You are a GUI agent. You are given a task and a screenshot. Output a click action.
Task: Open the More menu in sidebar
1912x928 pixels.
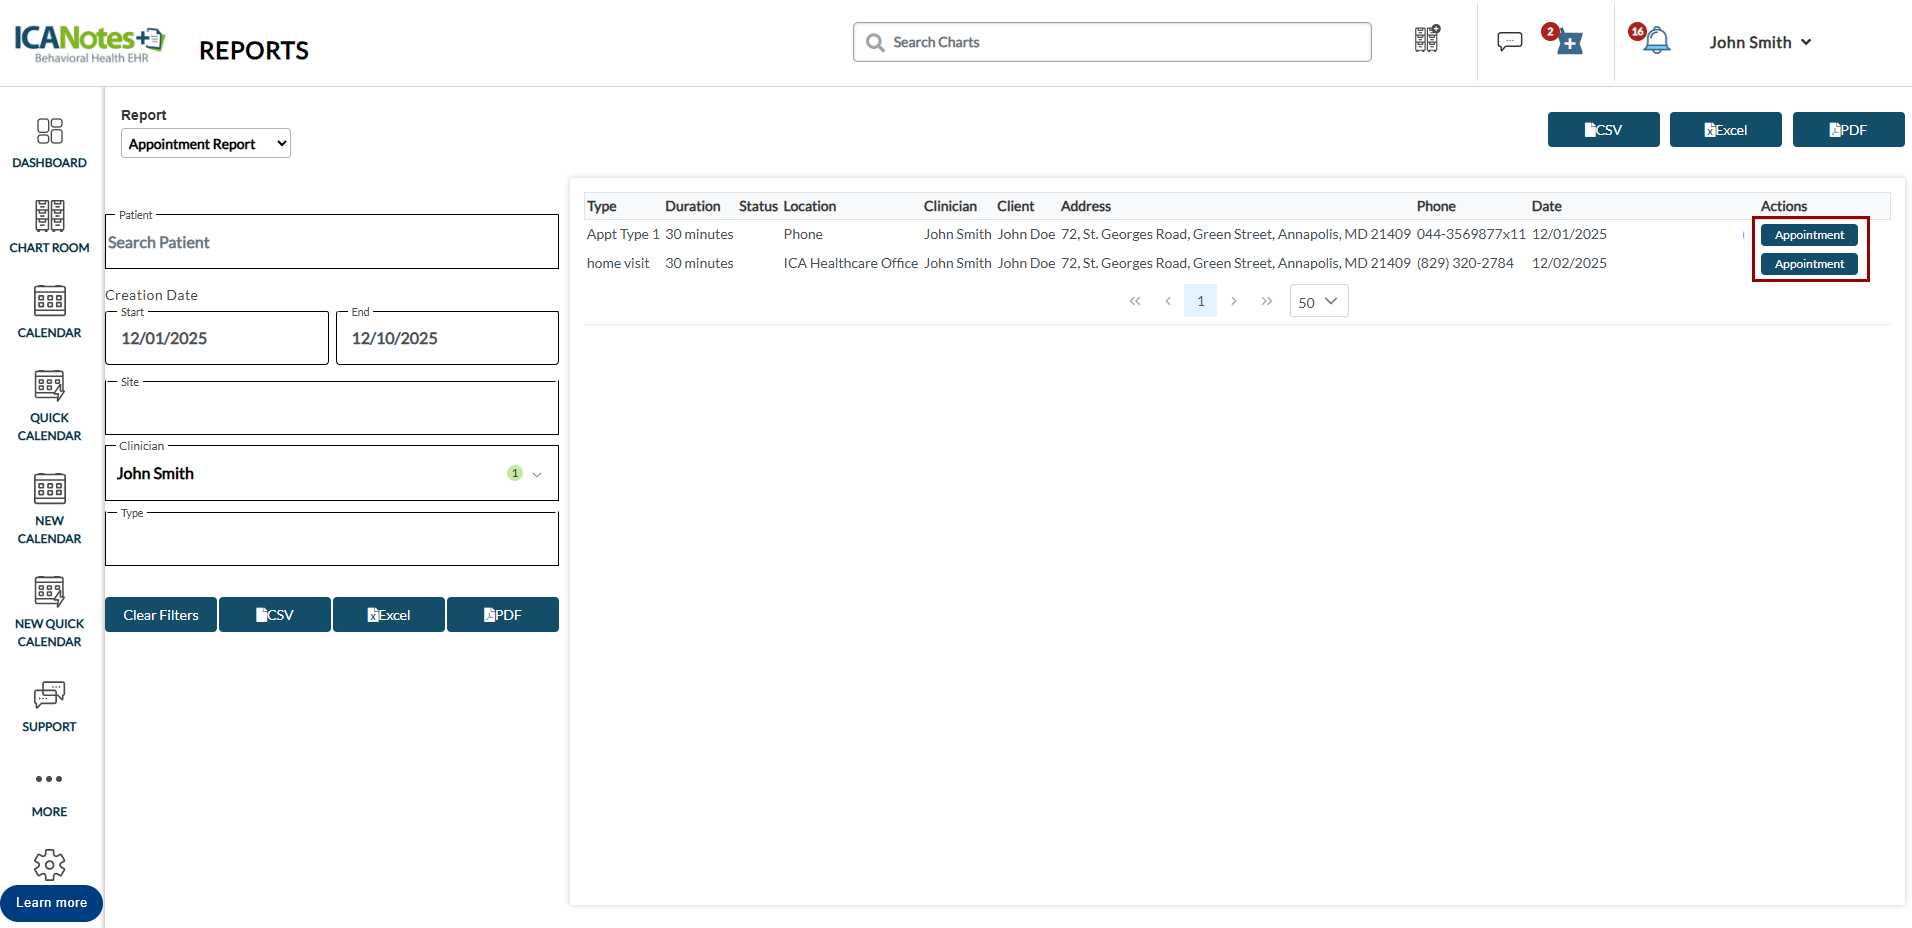pos(49,791)
